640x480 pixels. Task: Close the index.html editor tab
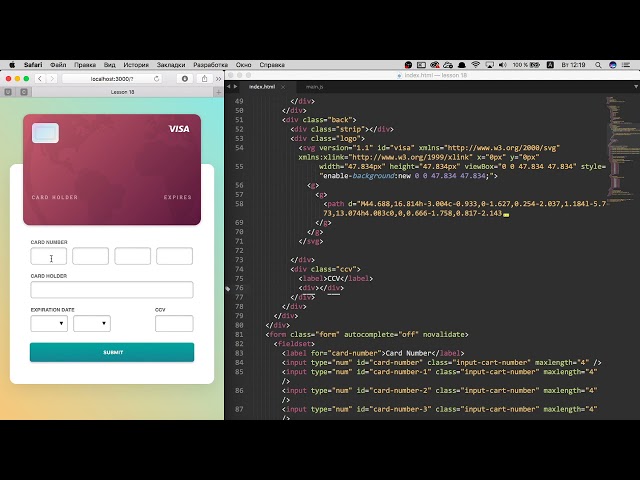pyautogui.click(x=283, y=87)
